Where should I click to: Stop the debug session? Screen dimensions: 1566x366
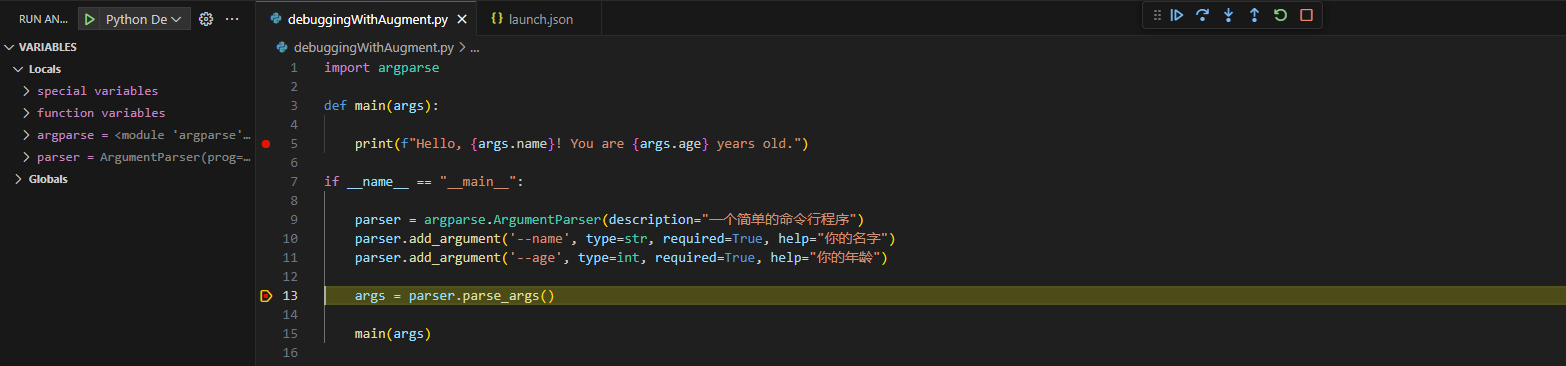click(1306, 15)
